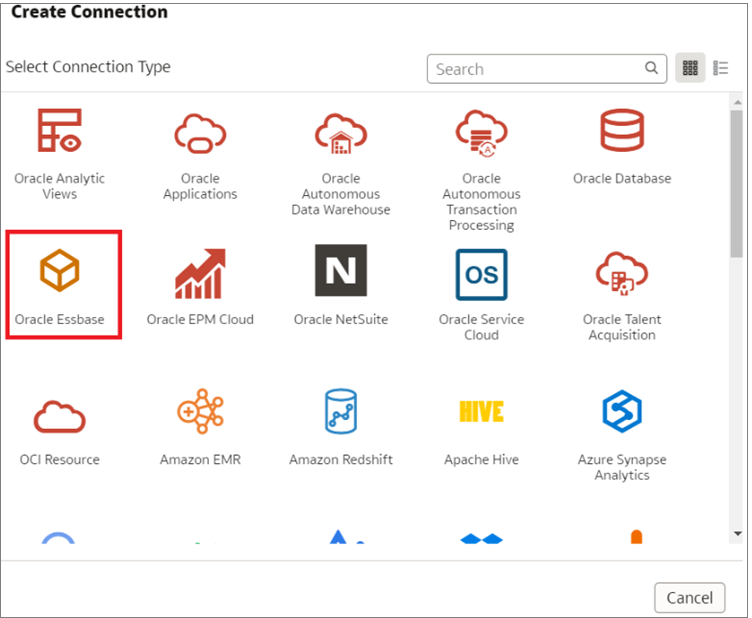Choose the Oracle NetSuite N icon
The image size is (752, 618).
(341, 270)
